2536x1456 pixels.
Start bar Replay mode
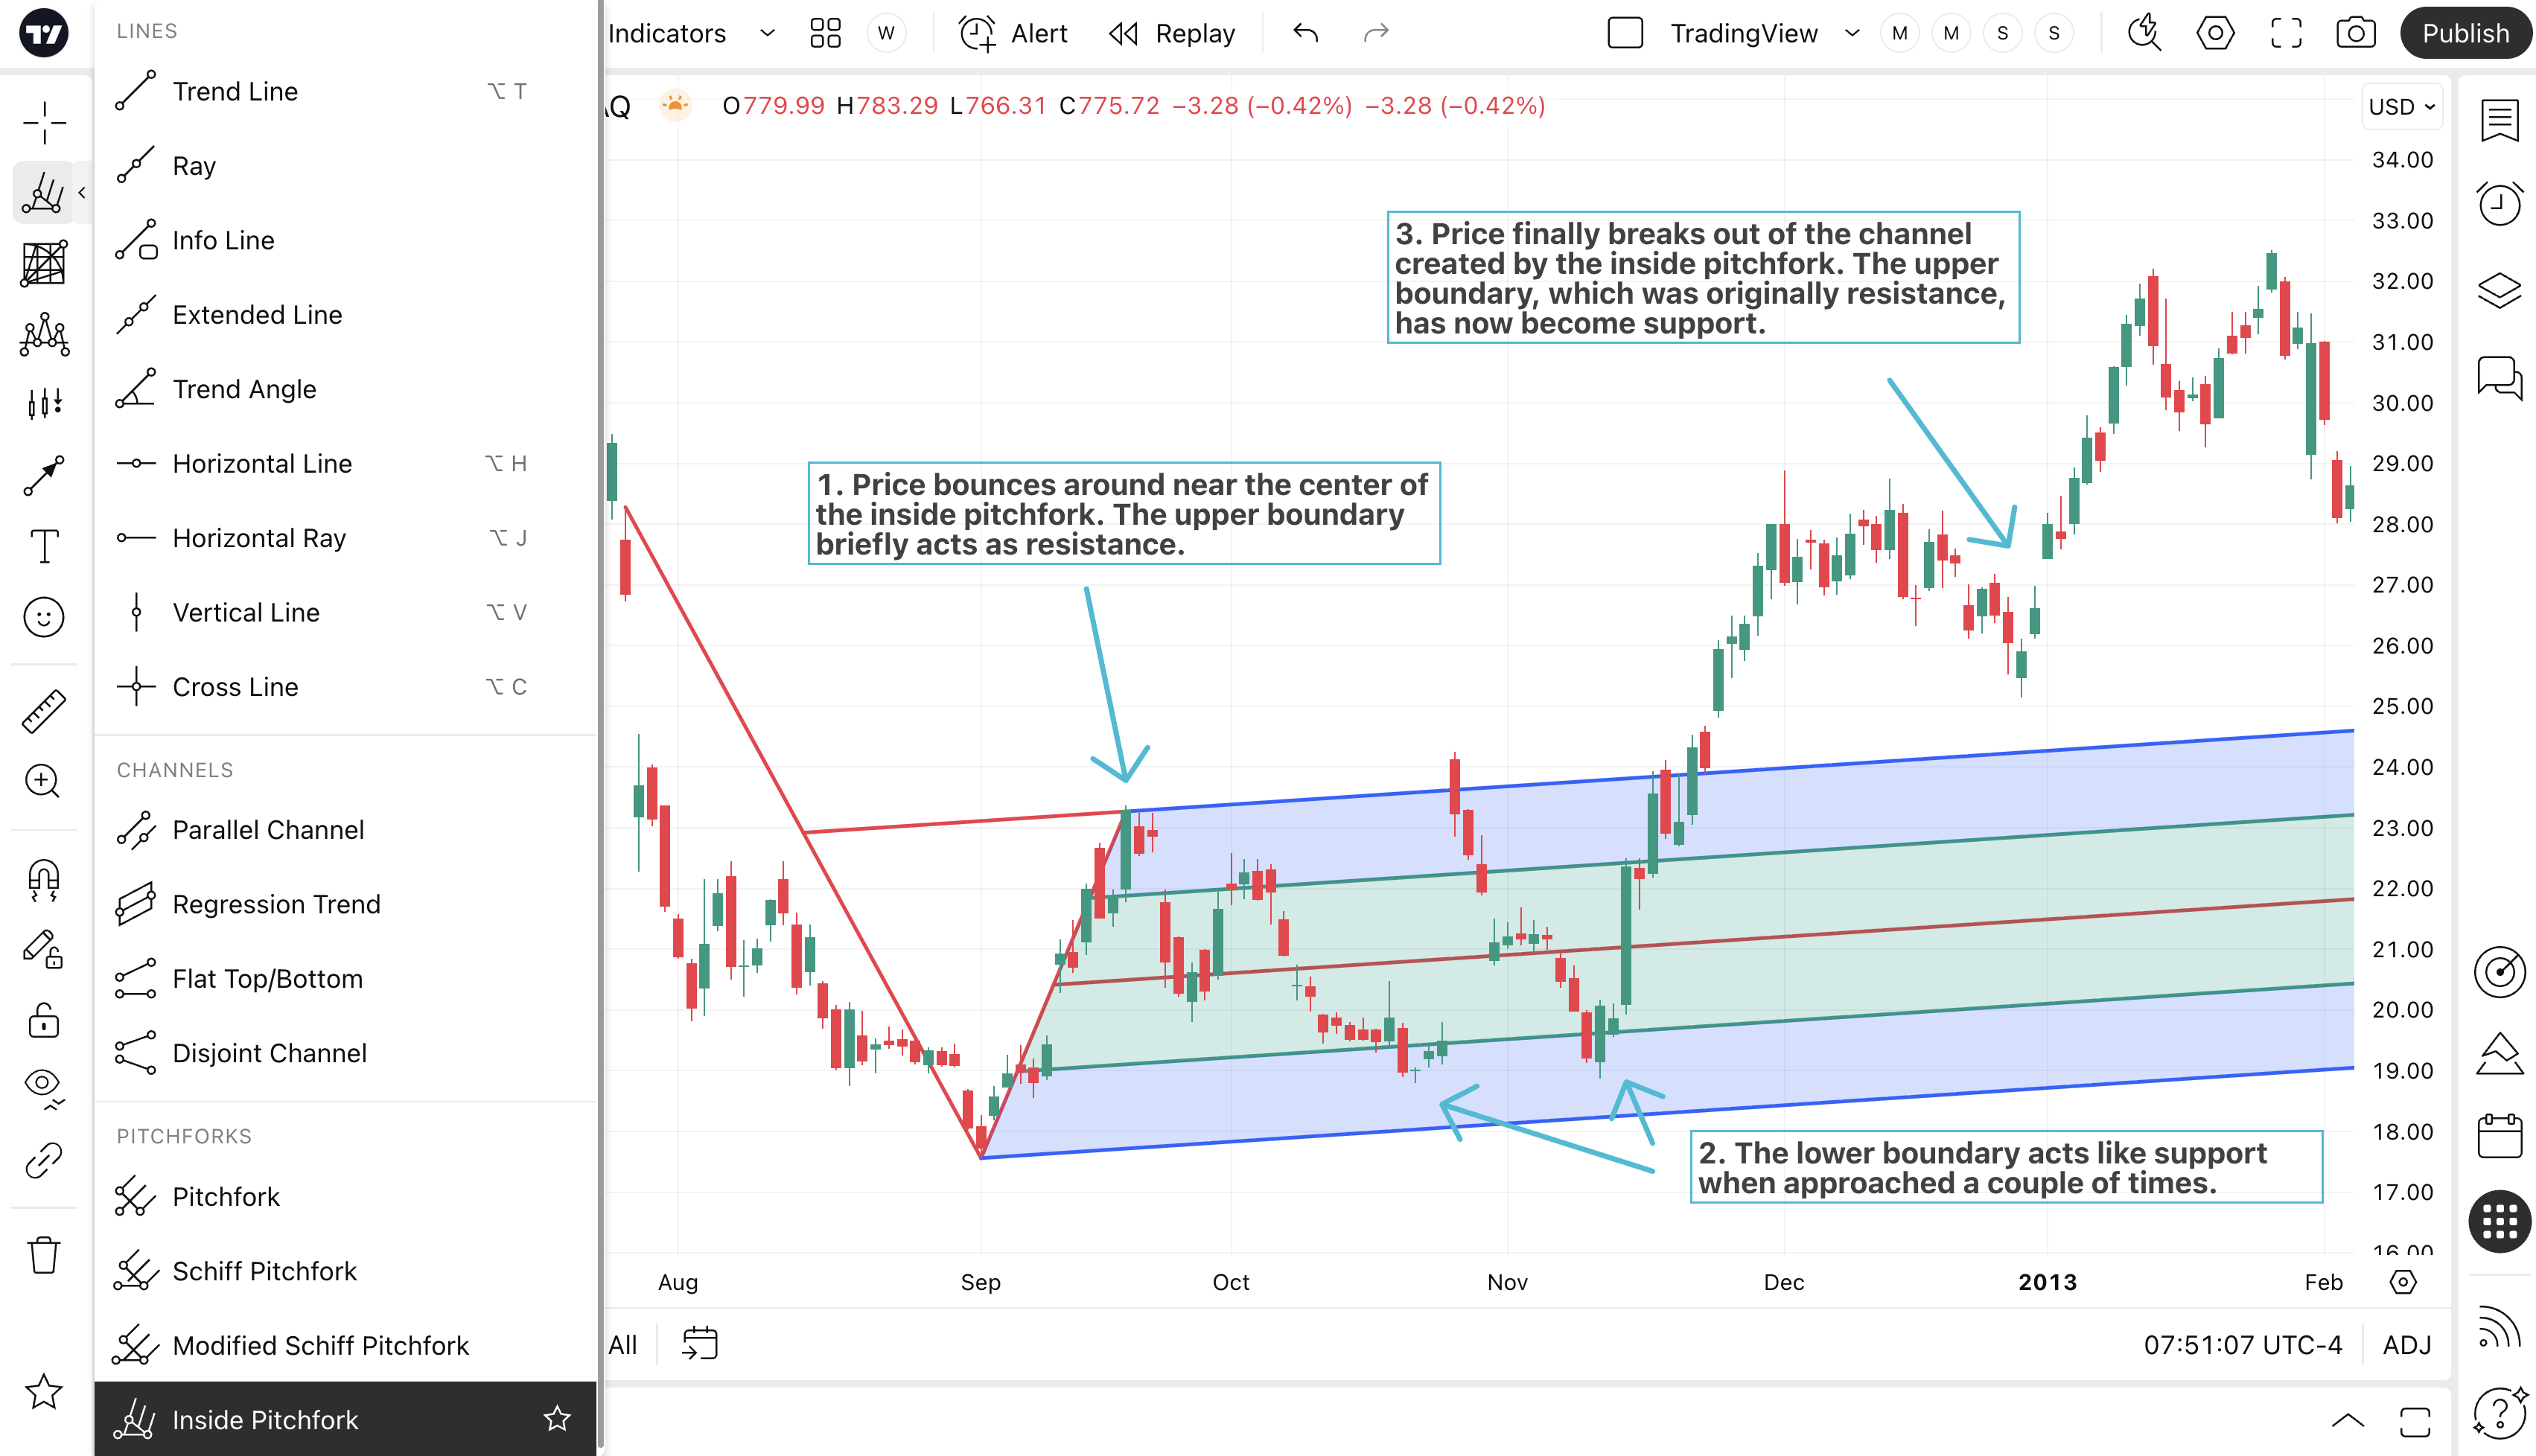click(1172, 33)
